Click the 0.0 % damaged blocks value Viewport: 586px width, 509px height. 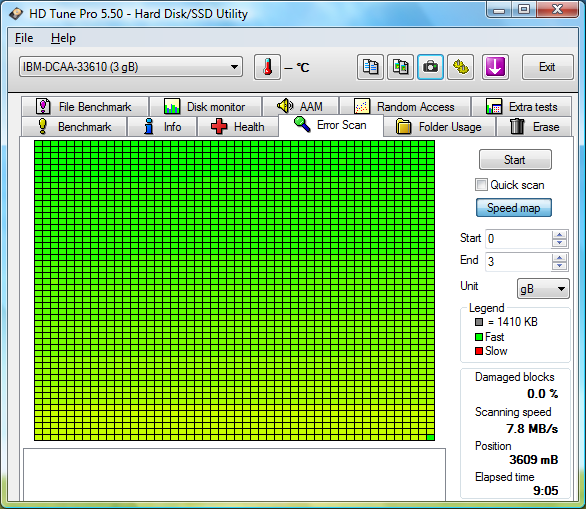tap(543, 394)
